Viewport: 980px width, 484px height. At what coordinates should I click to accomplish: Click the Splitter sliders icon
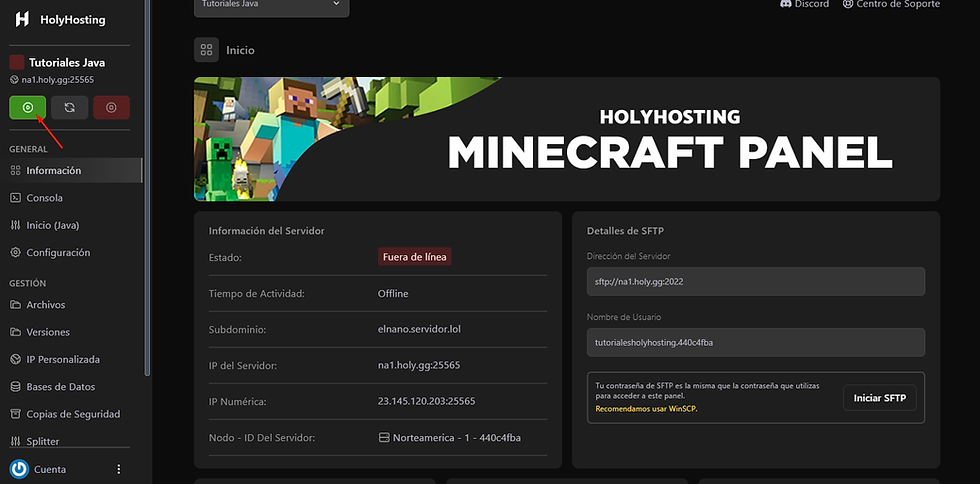click(16, 441)
